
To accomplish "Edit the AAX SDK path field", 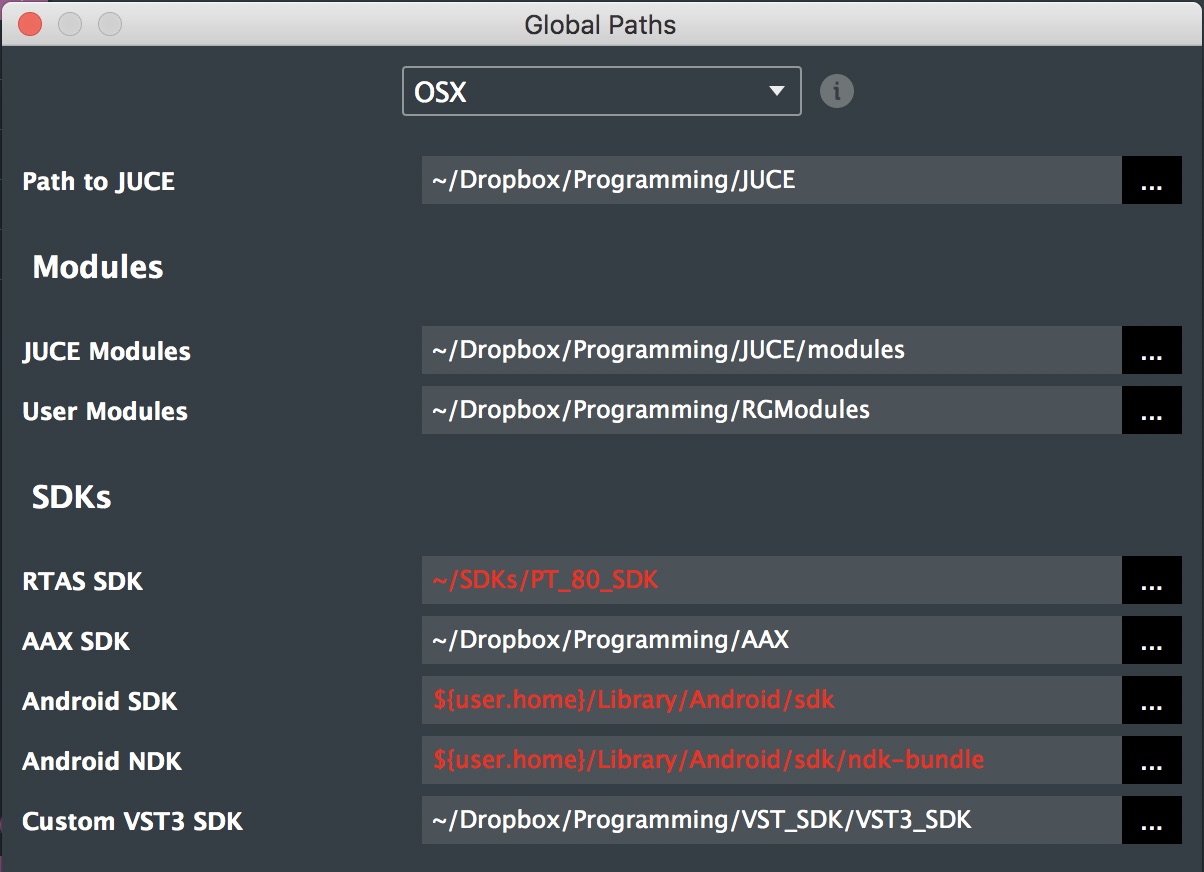I will point(770,641).
